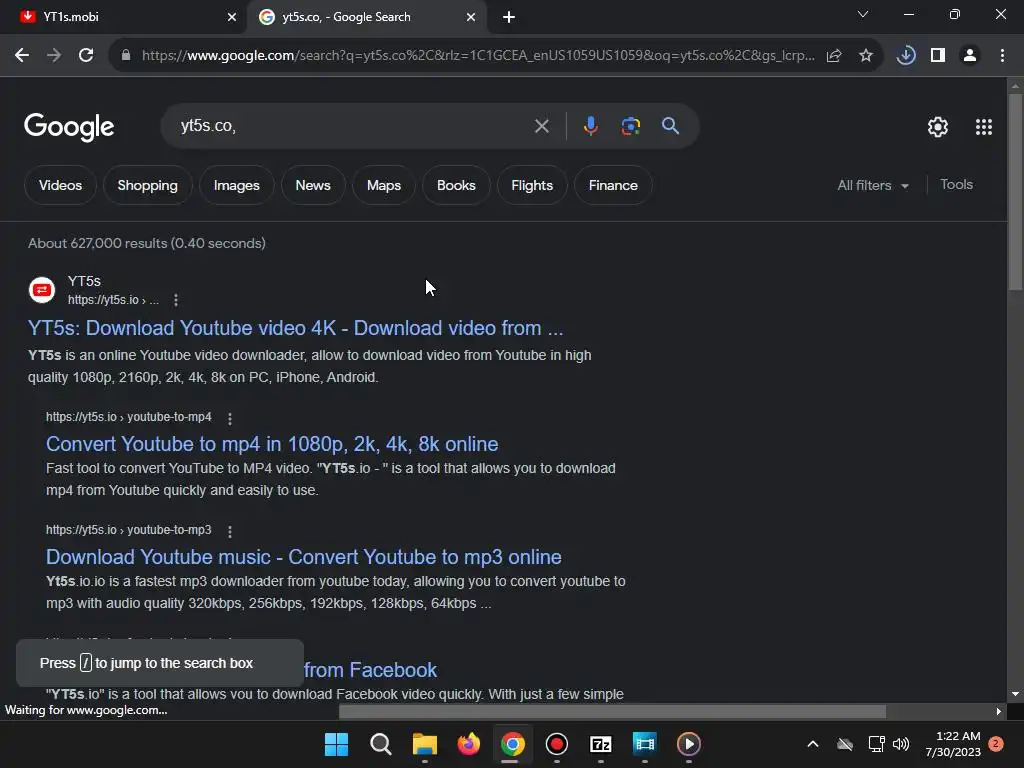The width and height of the screenshot is (1024, 768).
Task: Search by image with Google Lens
Action: coord(630,126)
